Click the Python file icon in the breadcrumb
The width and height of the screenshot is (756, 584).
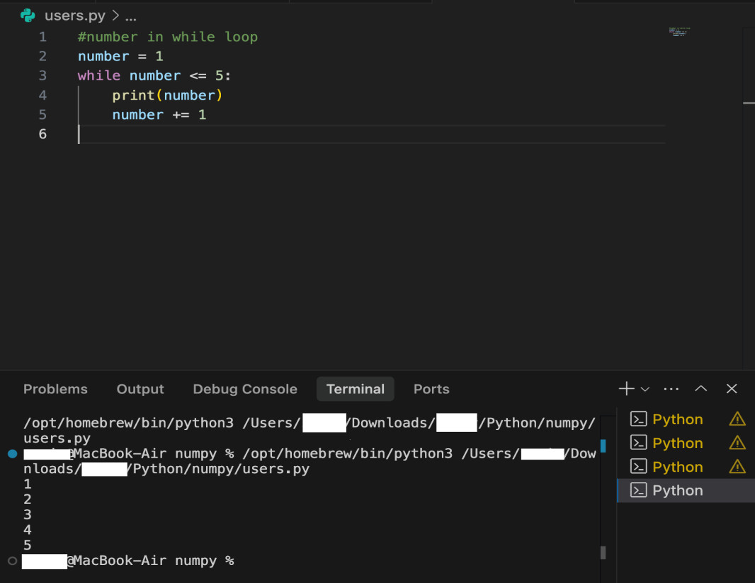28,16
